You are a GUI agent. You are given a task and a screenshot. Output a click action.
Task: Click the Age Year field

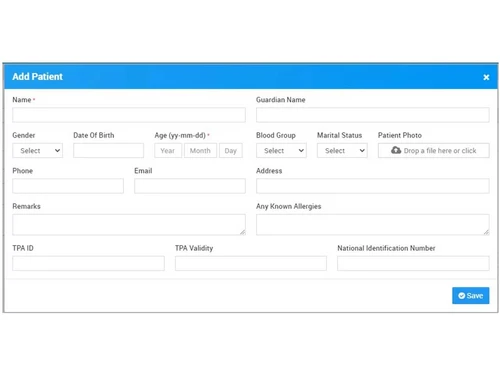(168, 150)
